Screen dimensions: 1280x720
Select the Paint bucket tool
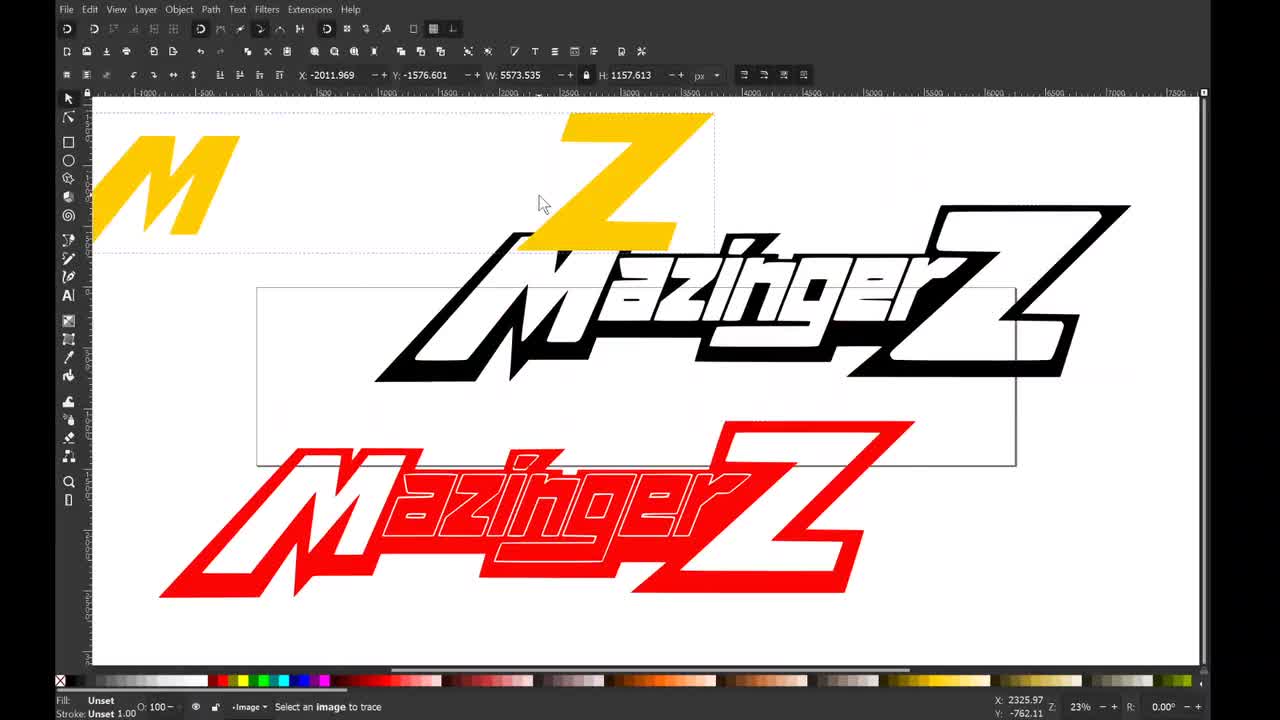click(68, 376)
